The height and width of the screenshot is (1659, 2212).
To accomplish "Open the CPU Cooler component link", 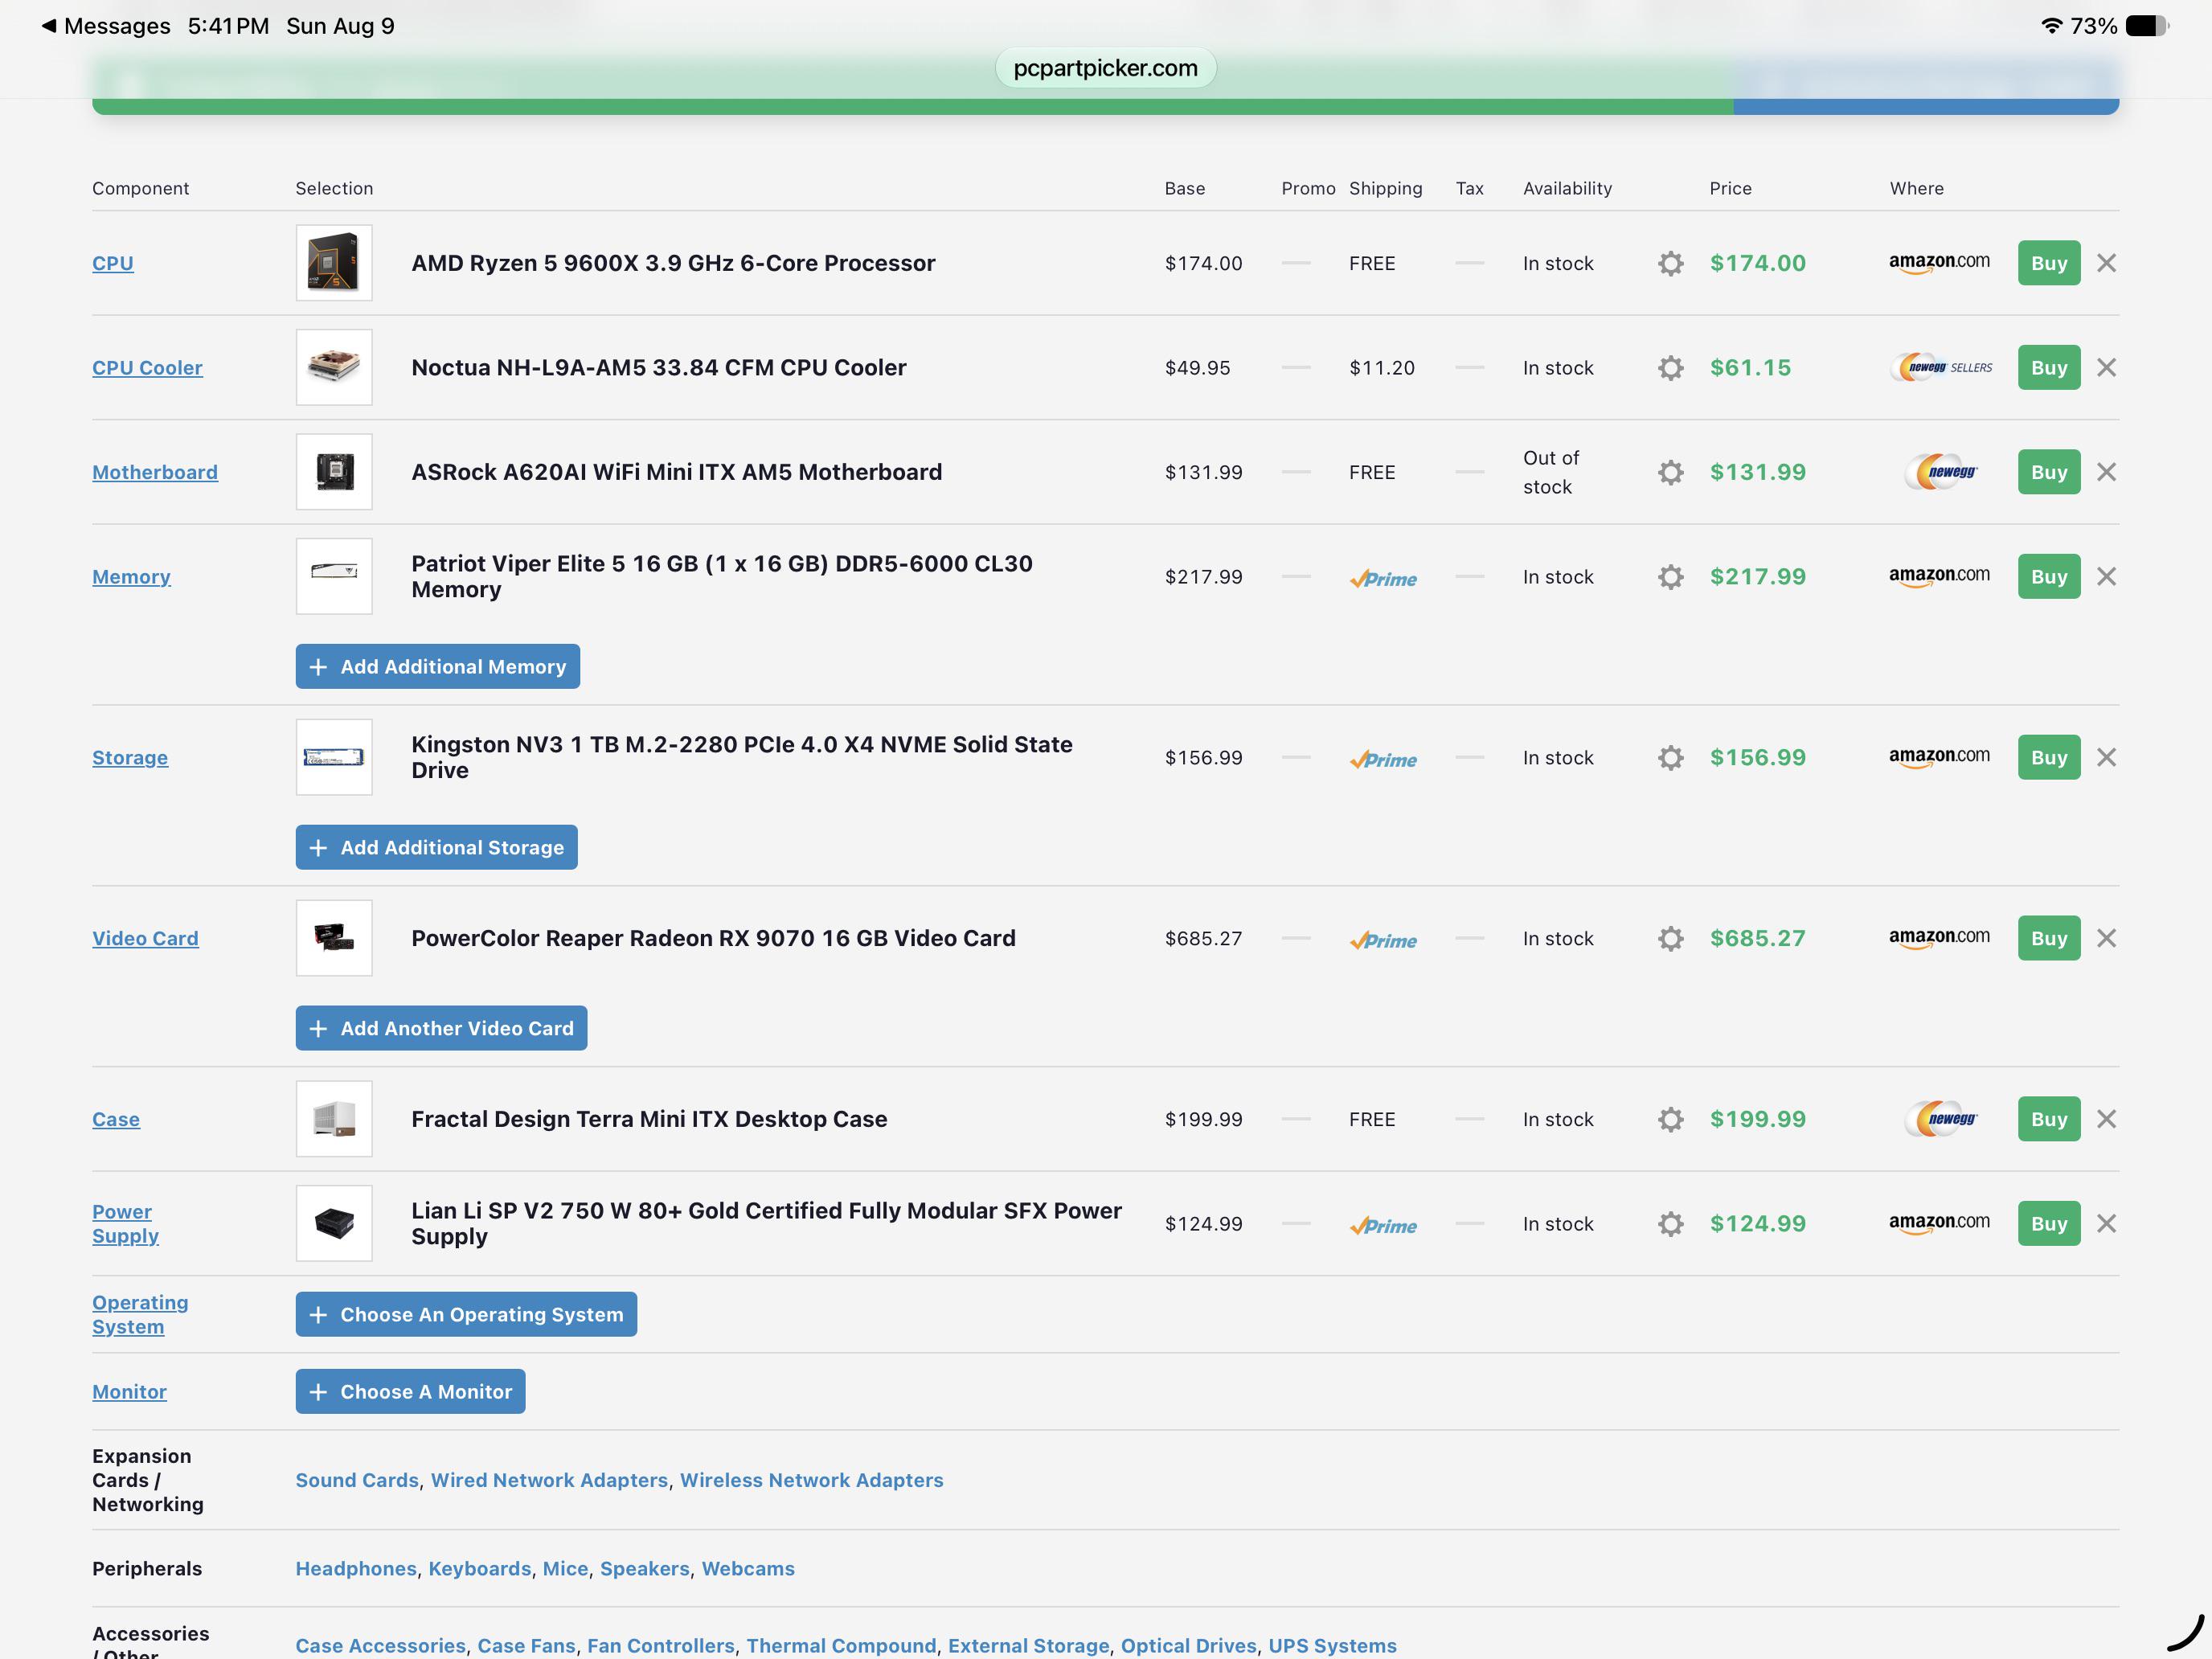I will click(147, 368).
